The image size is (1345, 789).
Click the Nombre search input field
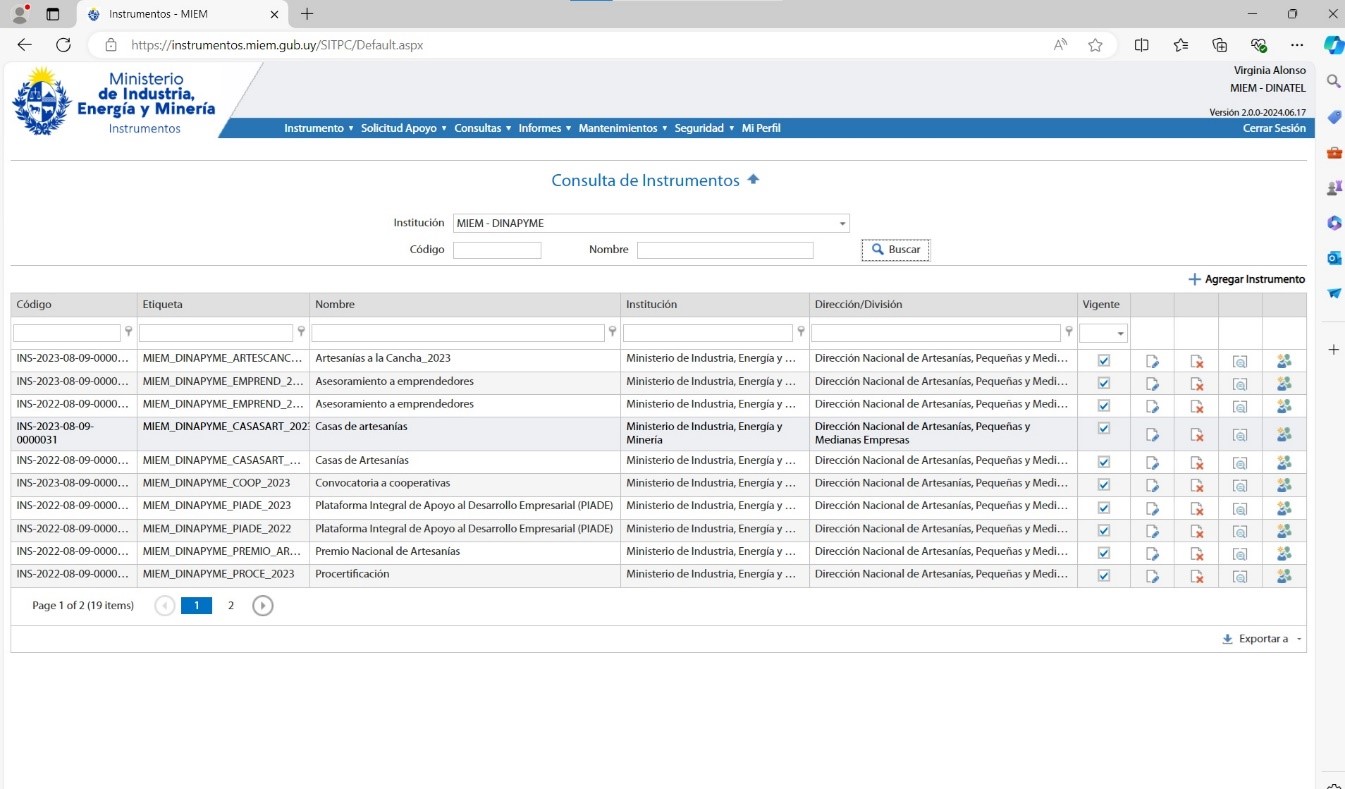coord(725,250)
